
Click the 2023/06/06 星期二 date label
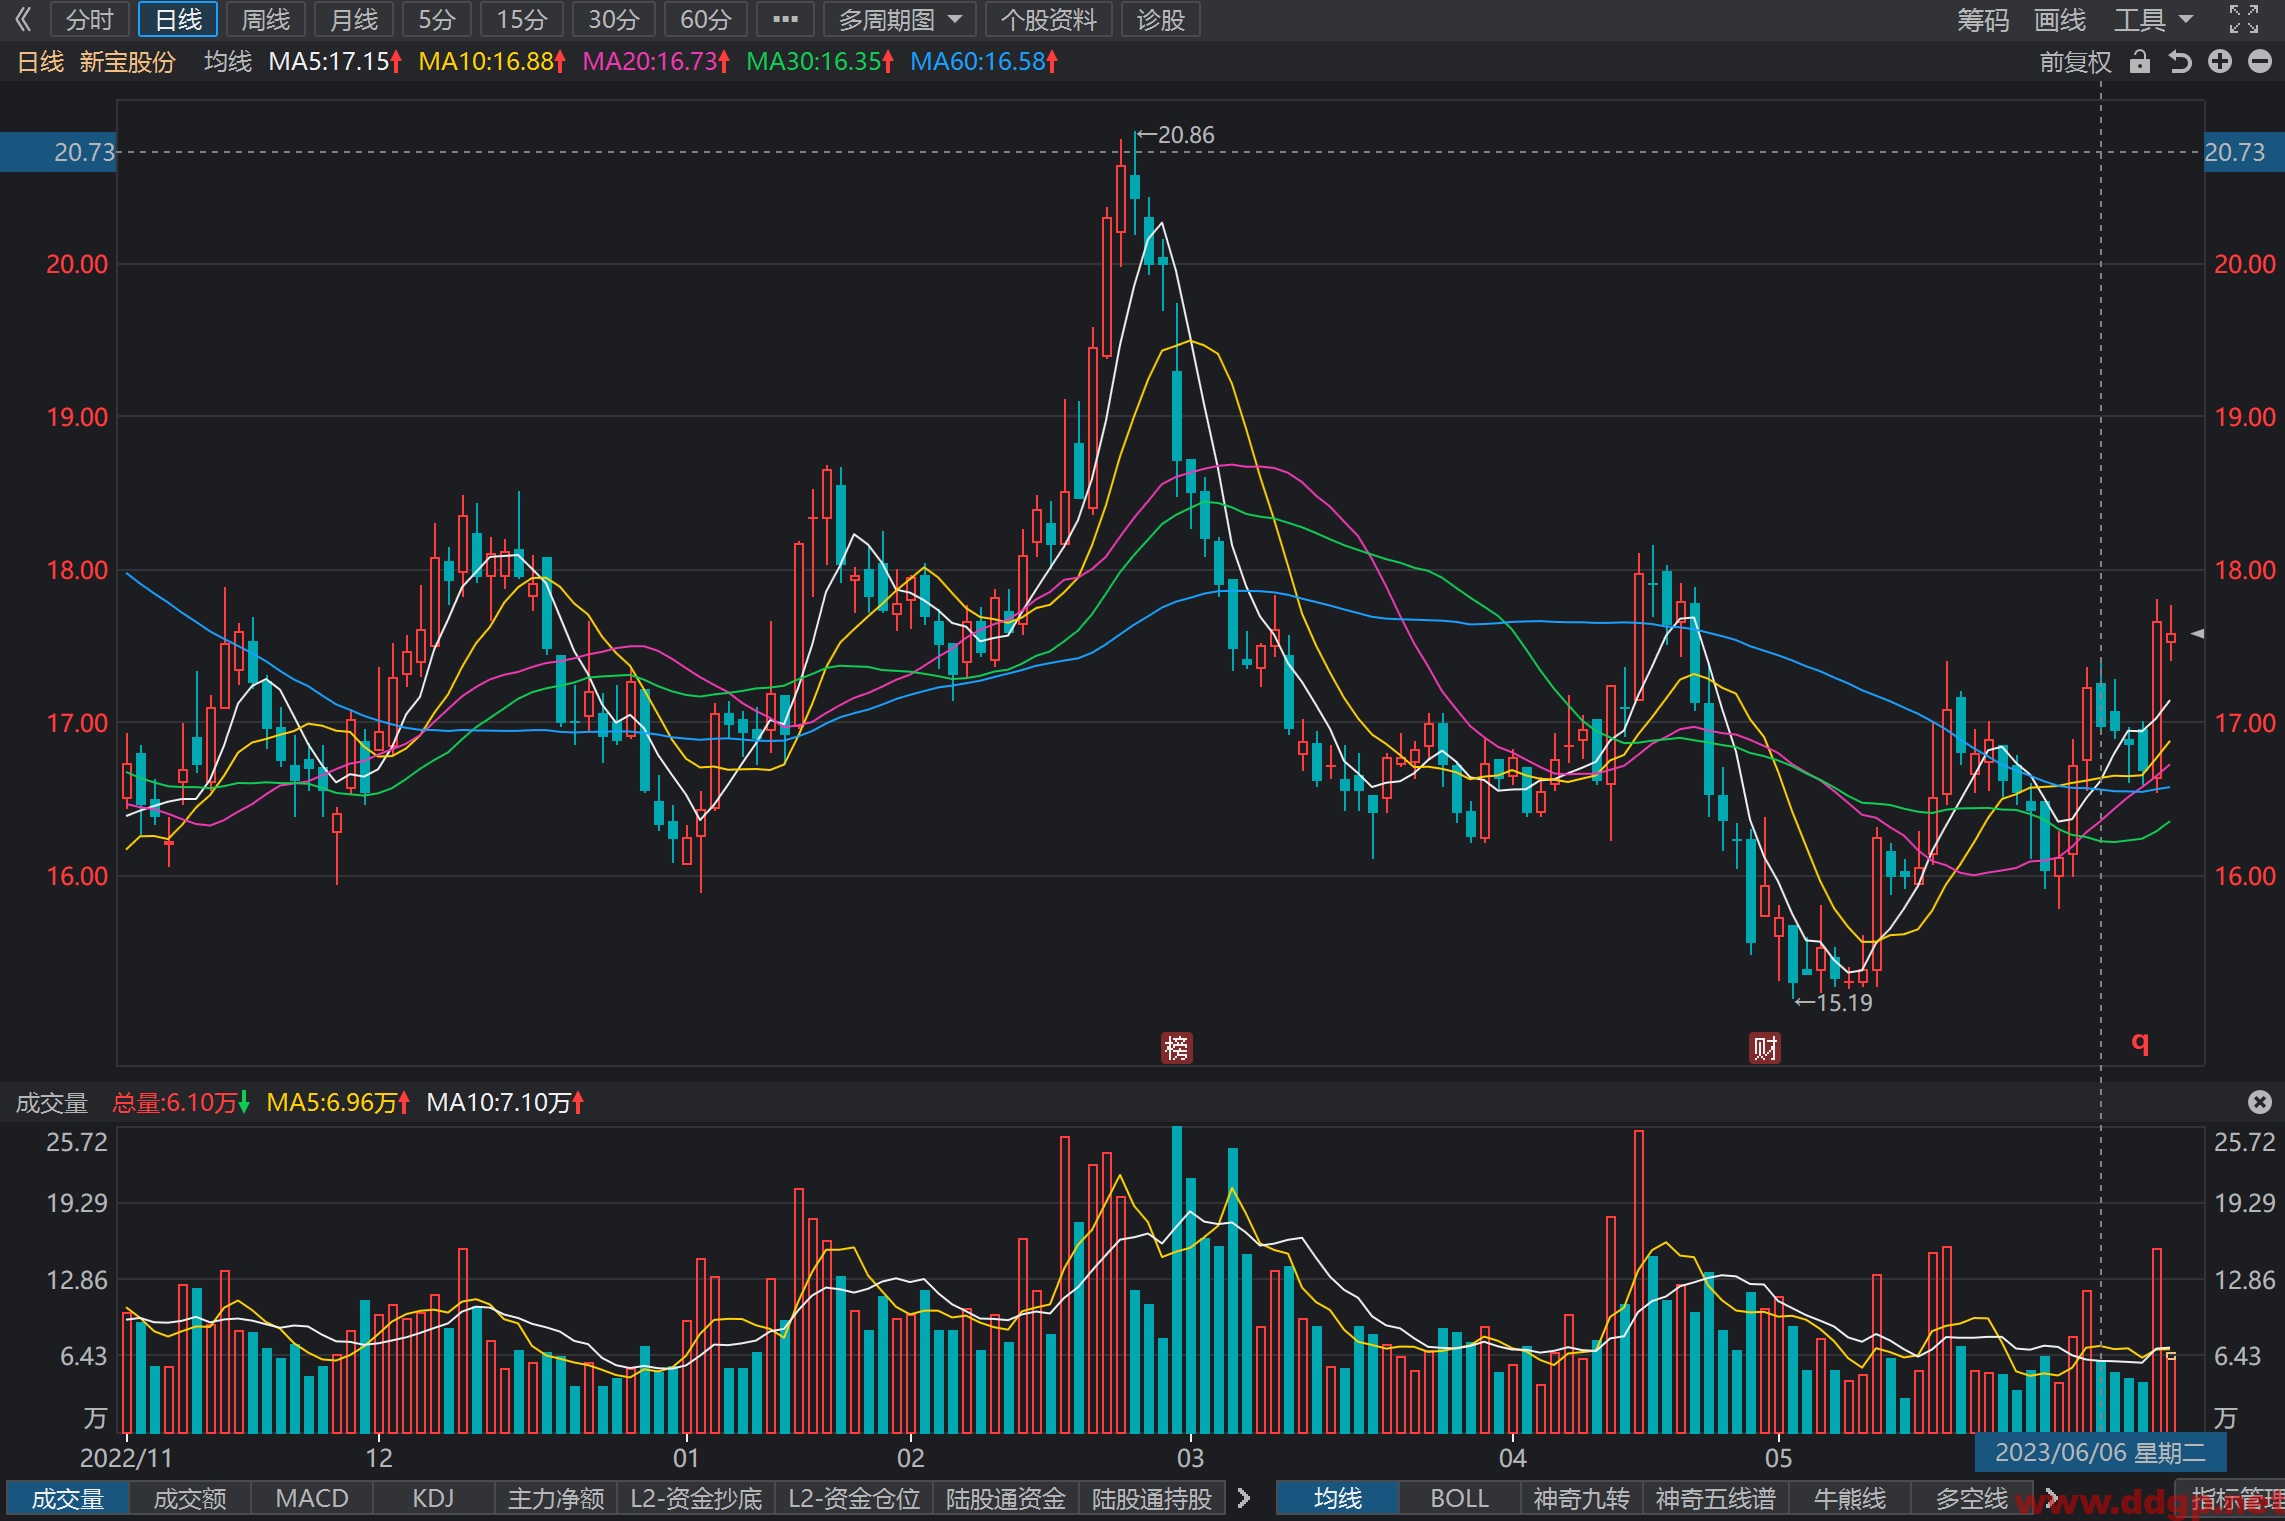coord(2100,1452)
